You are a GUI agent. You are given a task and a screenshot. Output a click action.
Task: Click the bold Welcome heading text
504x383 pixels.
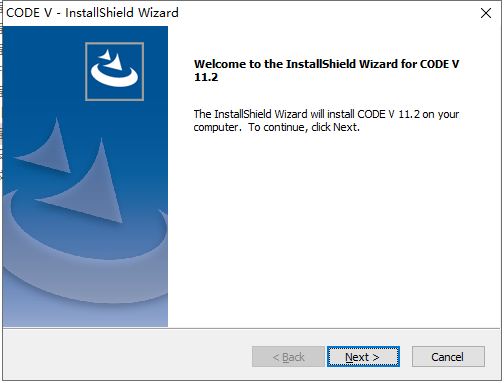(327, 70)
